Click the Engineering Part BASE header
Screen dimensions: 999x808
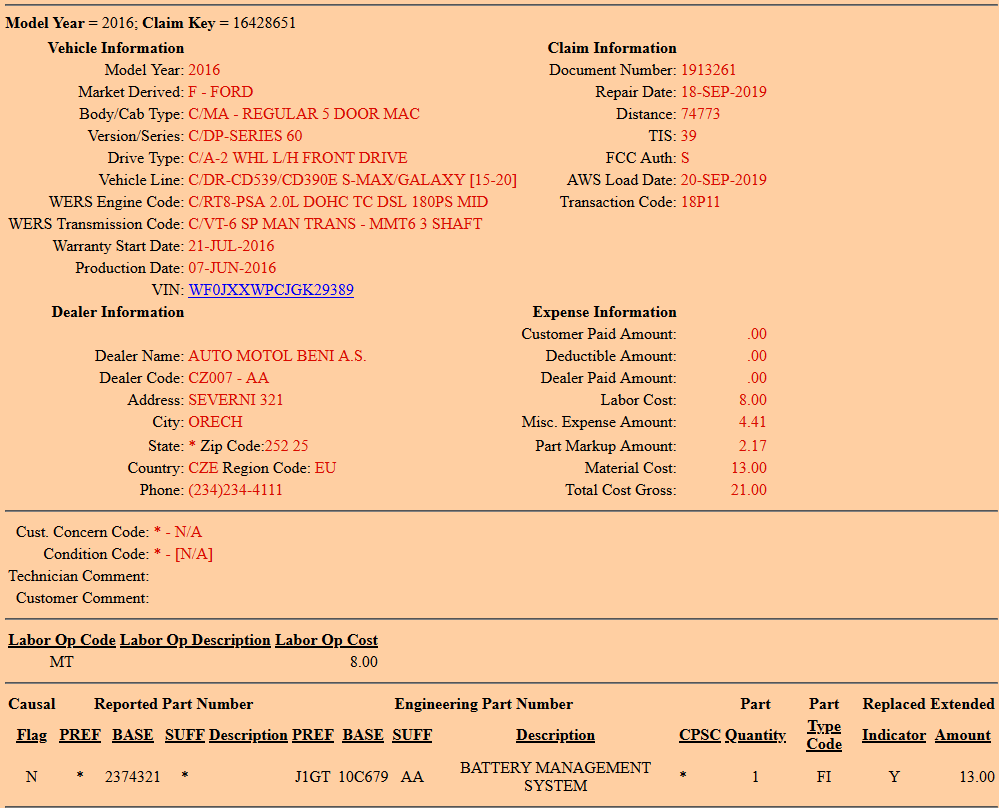click(363, 735)
